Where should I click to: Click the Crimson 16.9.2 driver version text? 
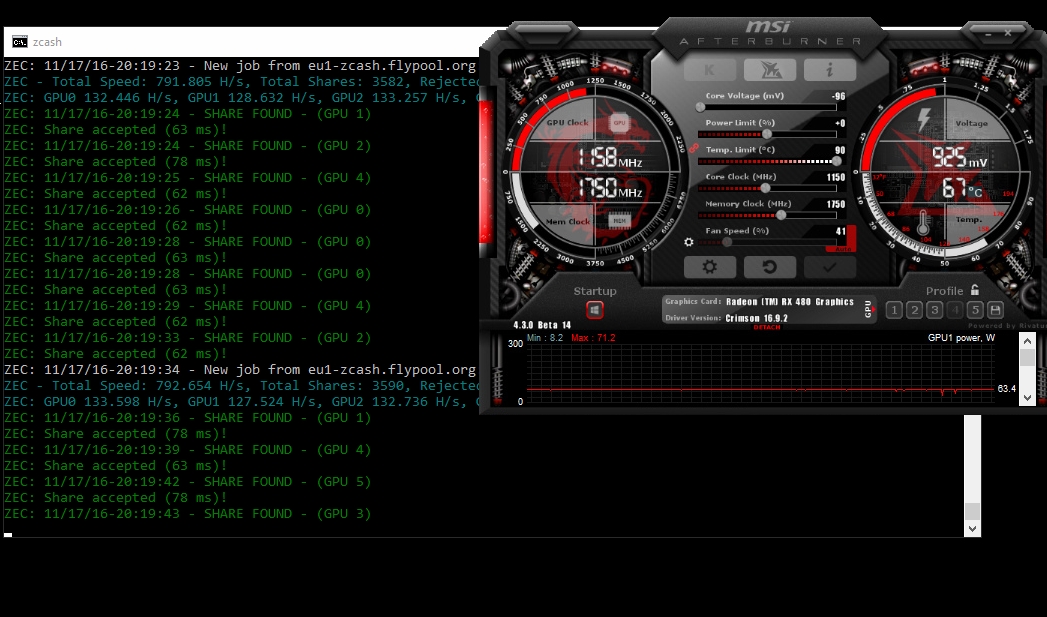click(757, 318)
